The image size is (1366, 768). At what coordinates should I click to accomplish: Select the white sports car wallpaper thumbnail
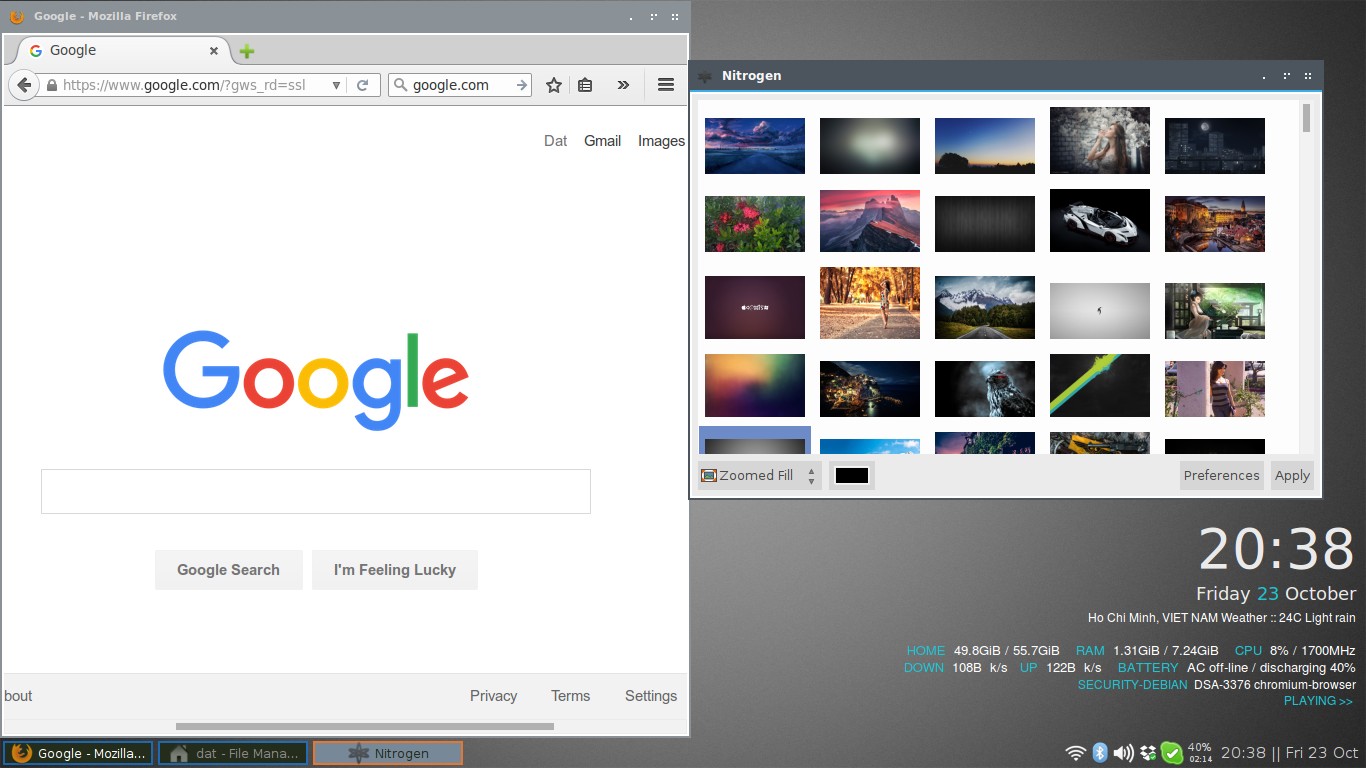[x=1100, y=221]
